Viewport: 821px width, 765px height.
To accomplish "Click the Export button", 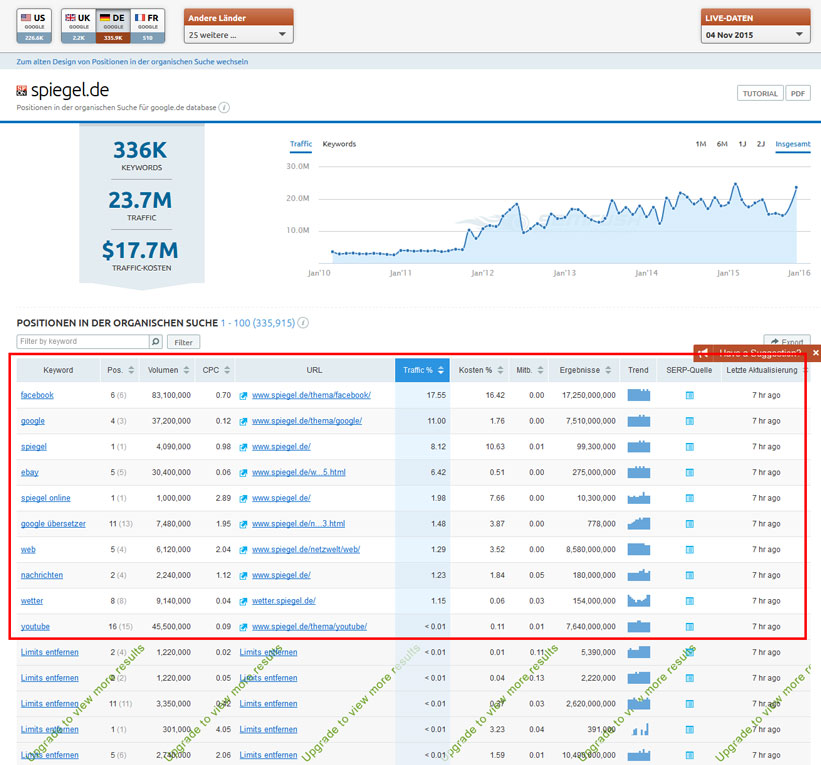I will pyautogui.click(x=787, y=341).
